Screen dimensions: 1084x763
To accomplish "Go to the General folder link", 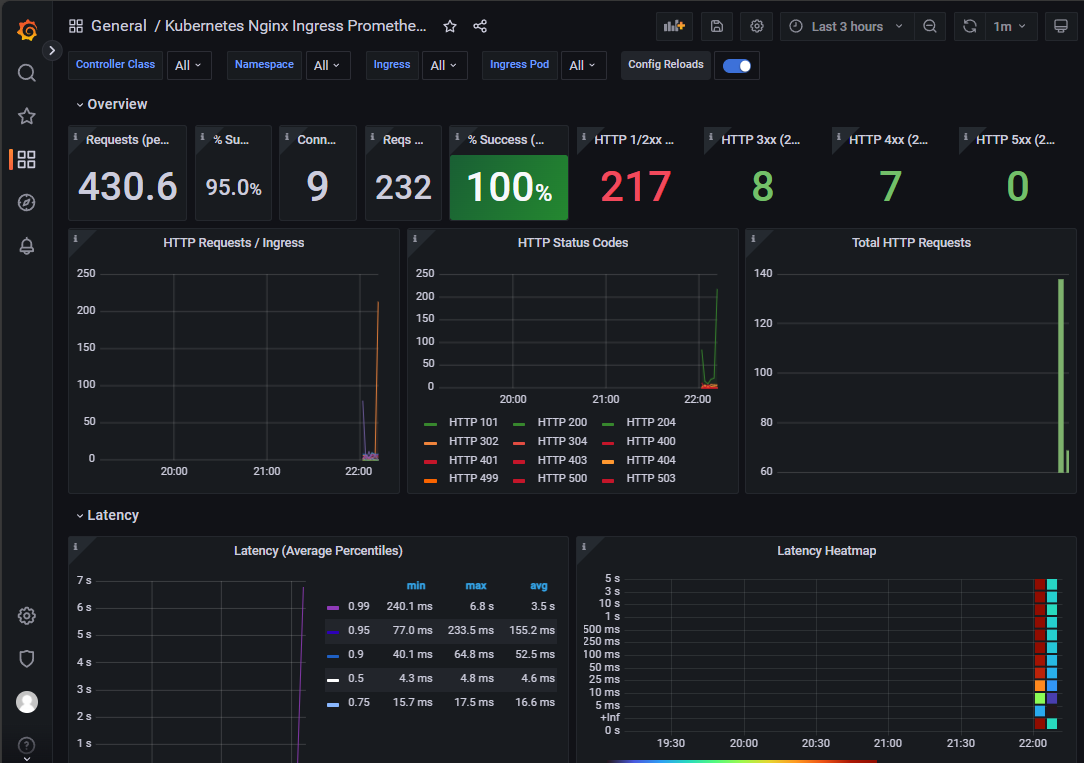I will (119, 26).
